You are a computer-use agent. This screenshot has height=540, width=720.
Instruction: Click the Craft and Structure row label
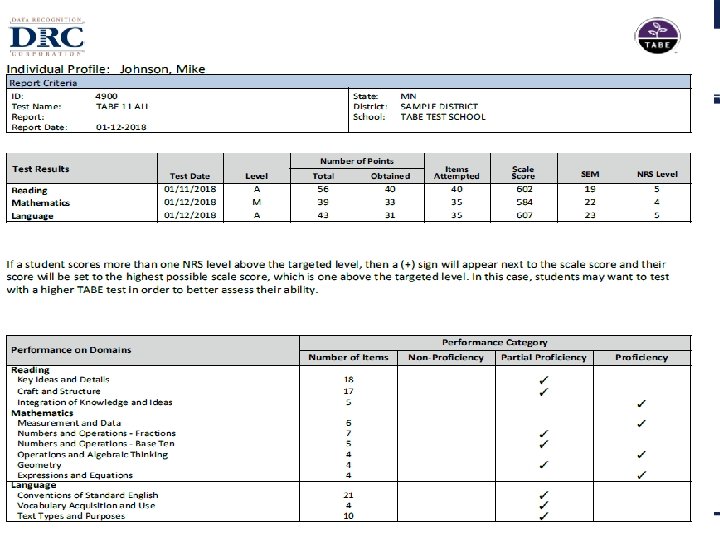58,391
